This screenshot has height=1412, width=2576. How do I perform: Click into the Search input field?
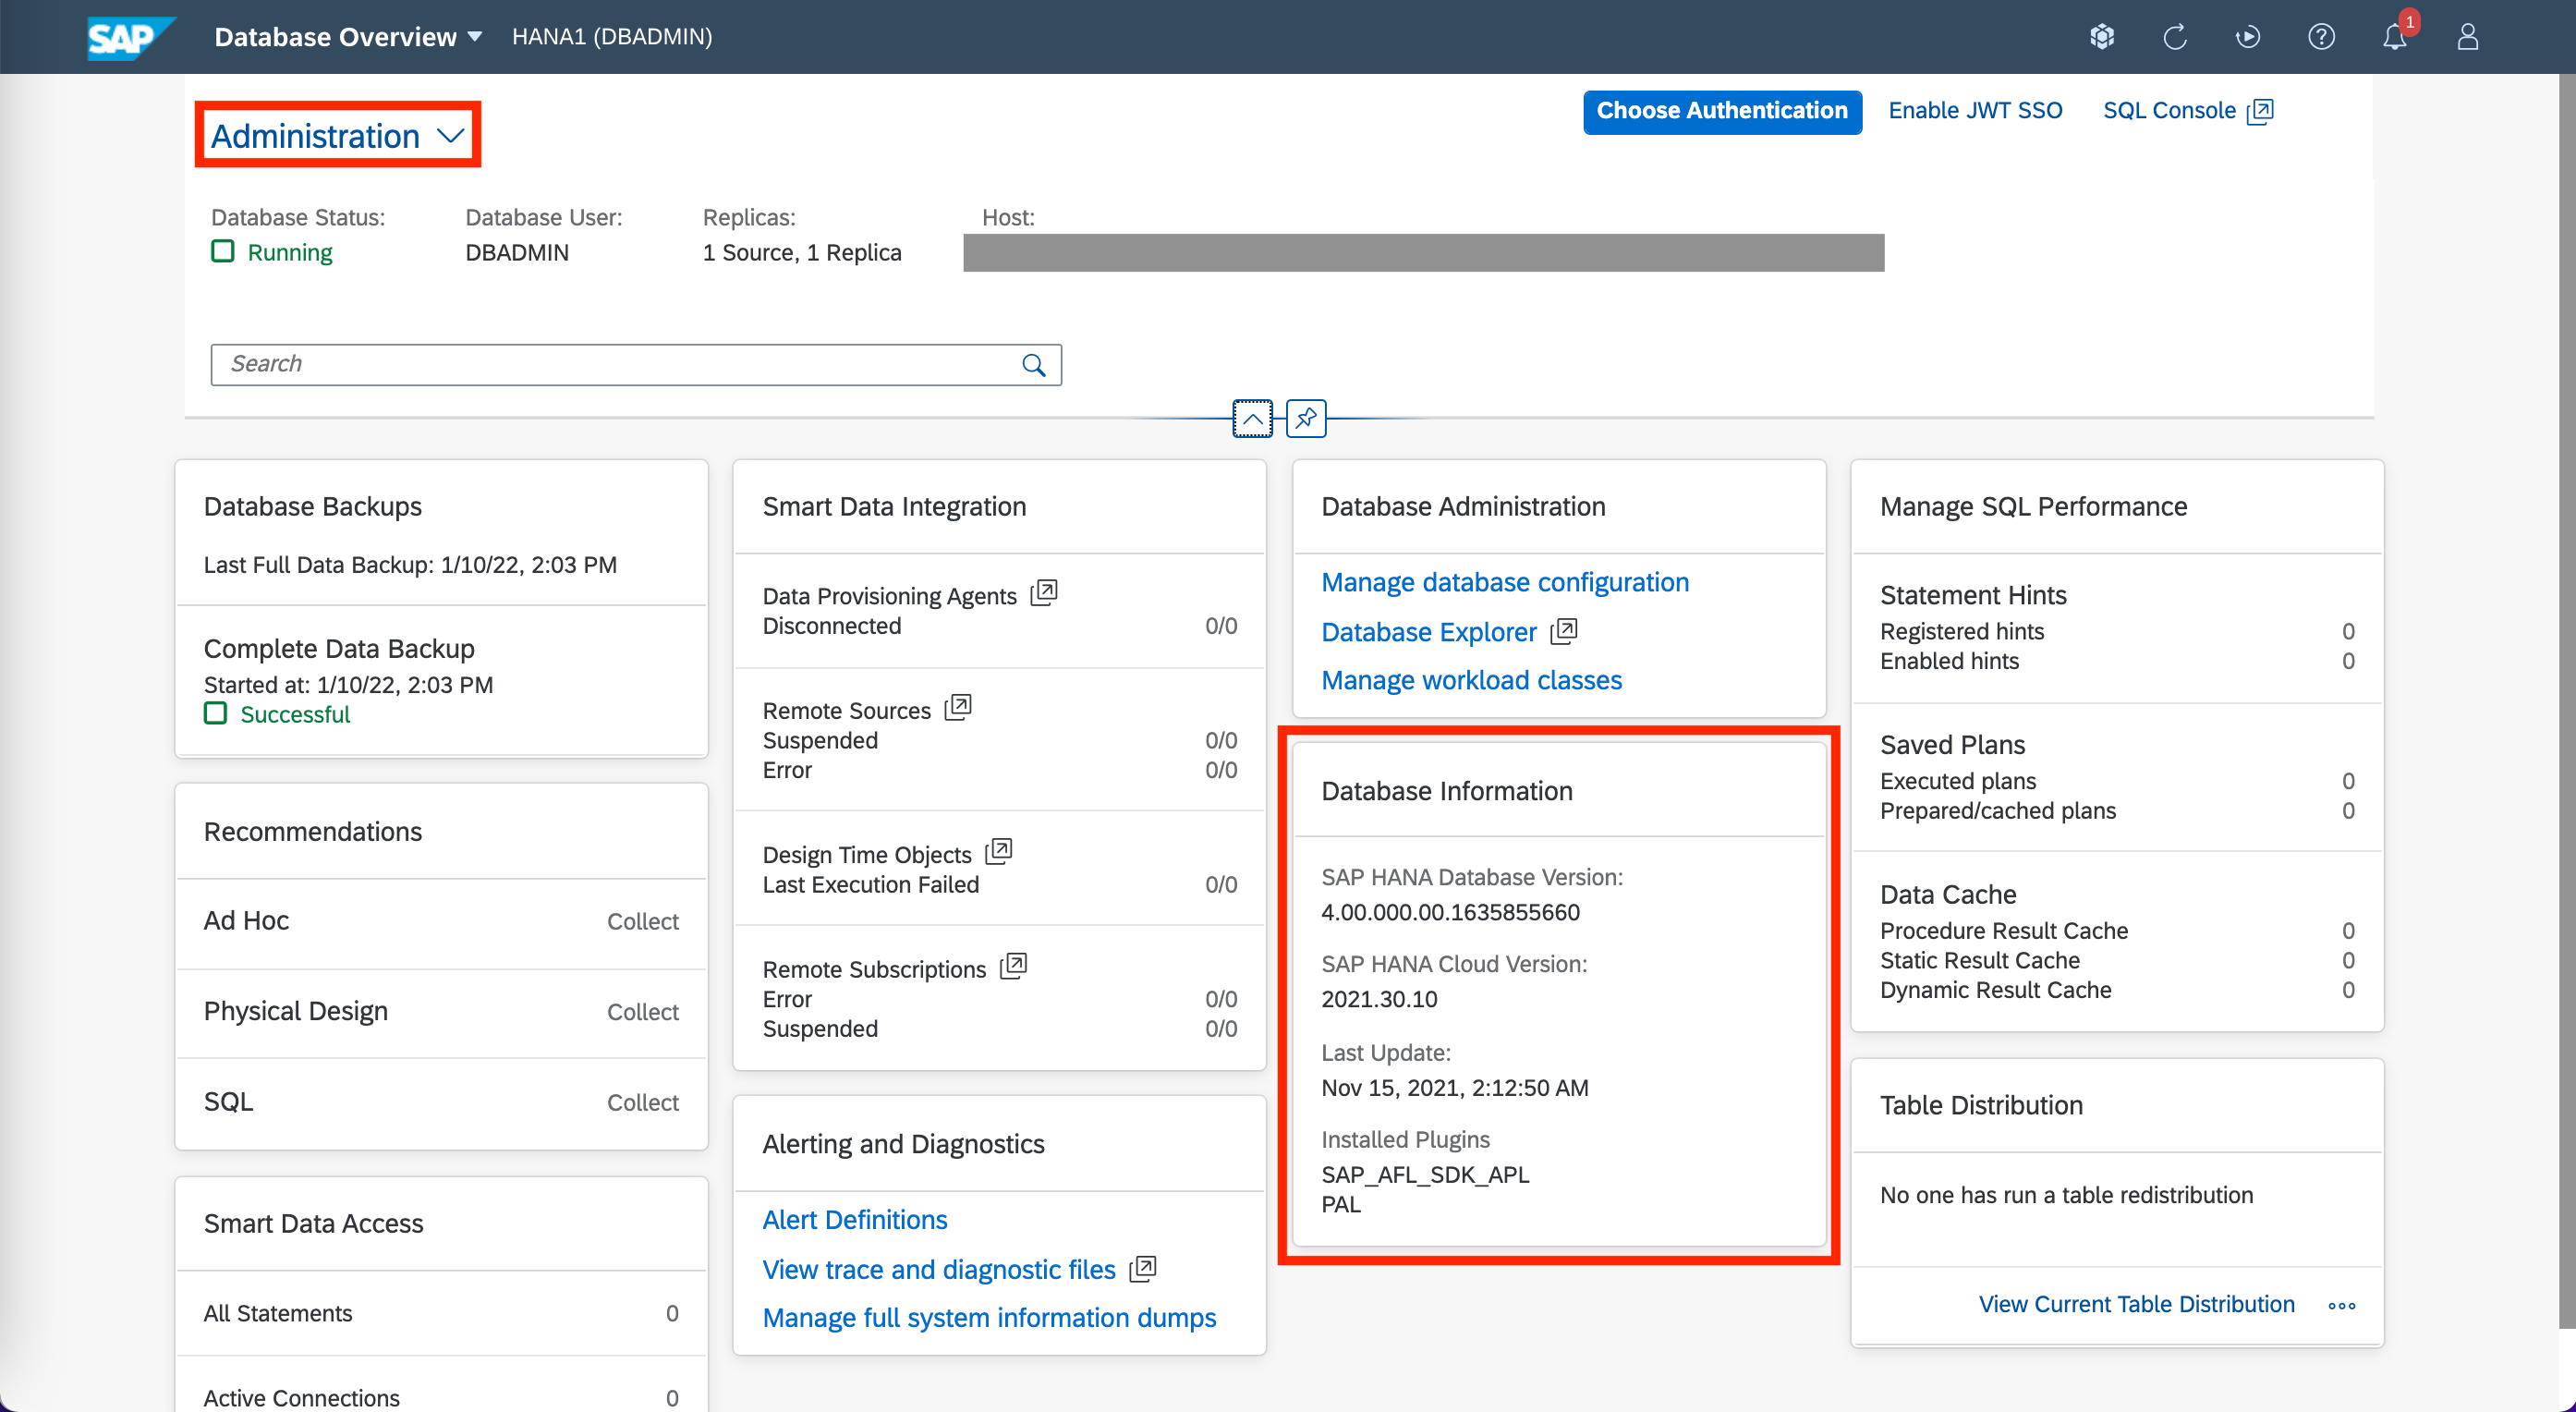point(610,364)
